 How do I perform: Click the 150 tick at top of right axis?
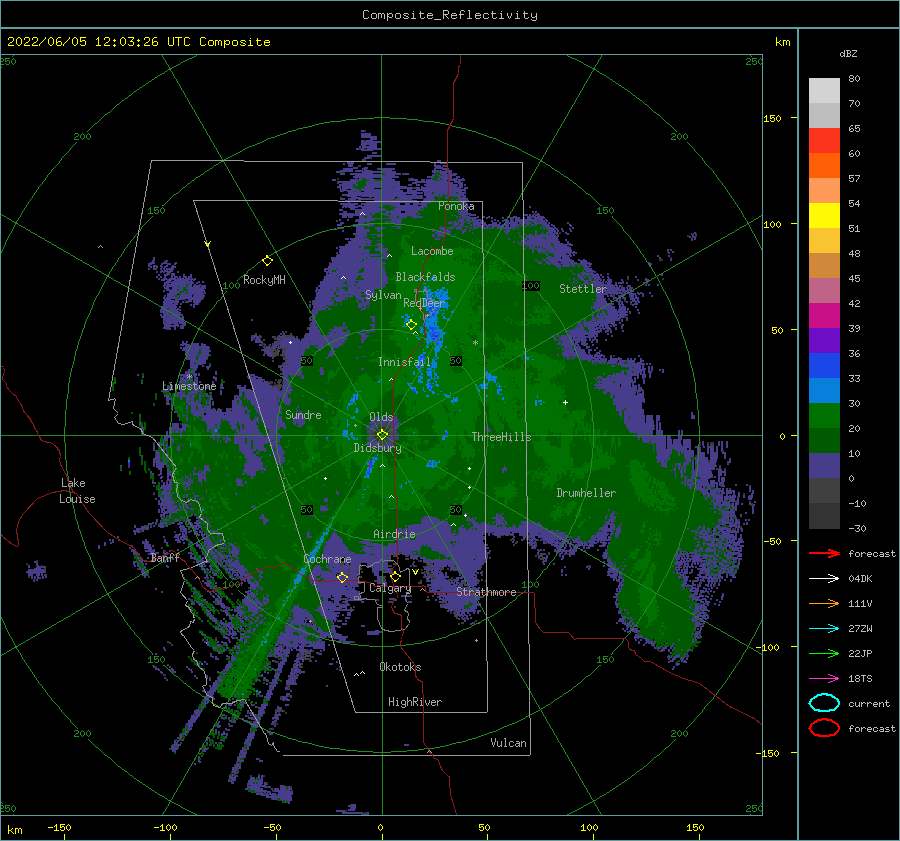[x=772, y=118]
